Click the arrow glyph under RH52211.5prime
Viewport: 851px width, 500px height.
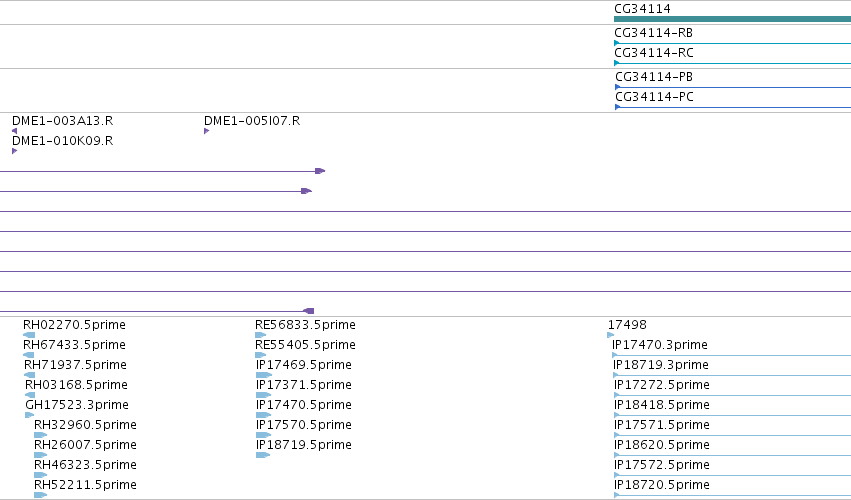[x=41, y=495]
